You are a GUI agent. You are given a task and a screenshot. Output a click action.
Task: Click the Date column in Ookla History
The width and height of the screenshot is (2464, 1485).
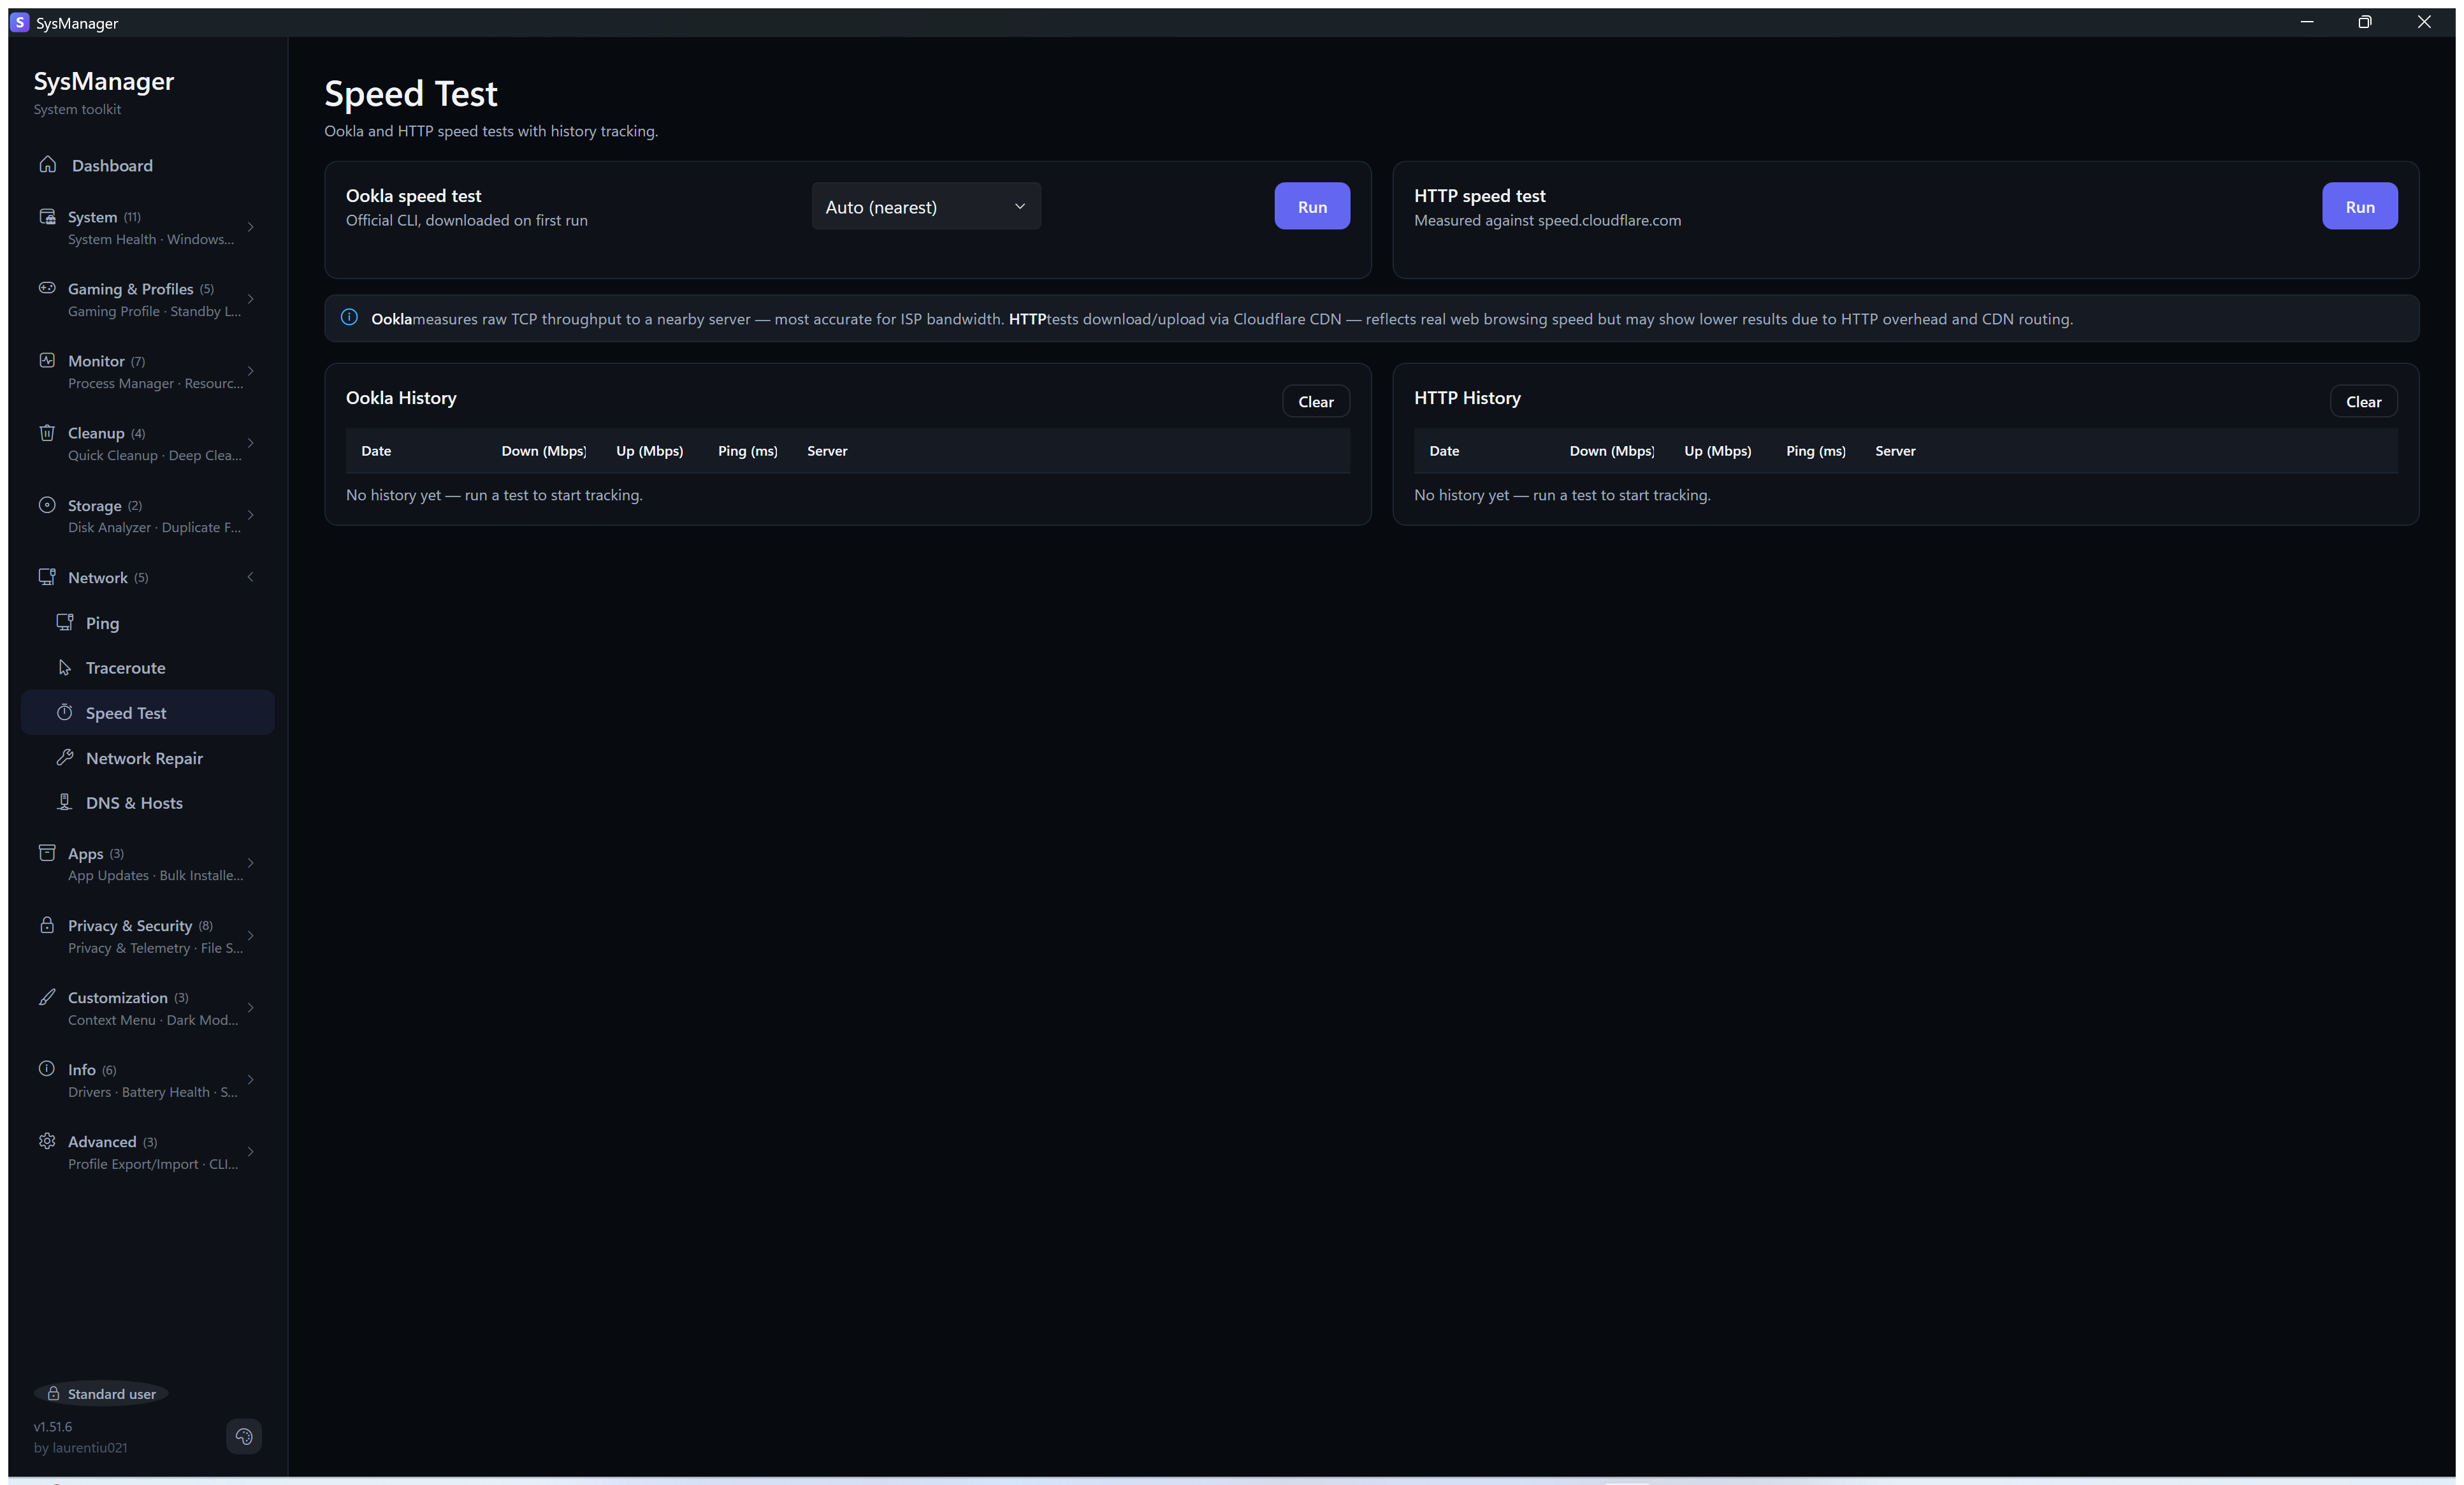[376, 451]
